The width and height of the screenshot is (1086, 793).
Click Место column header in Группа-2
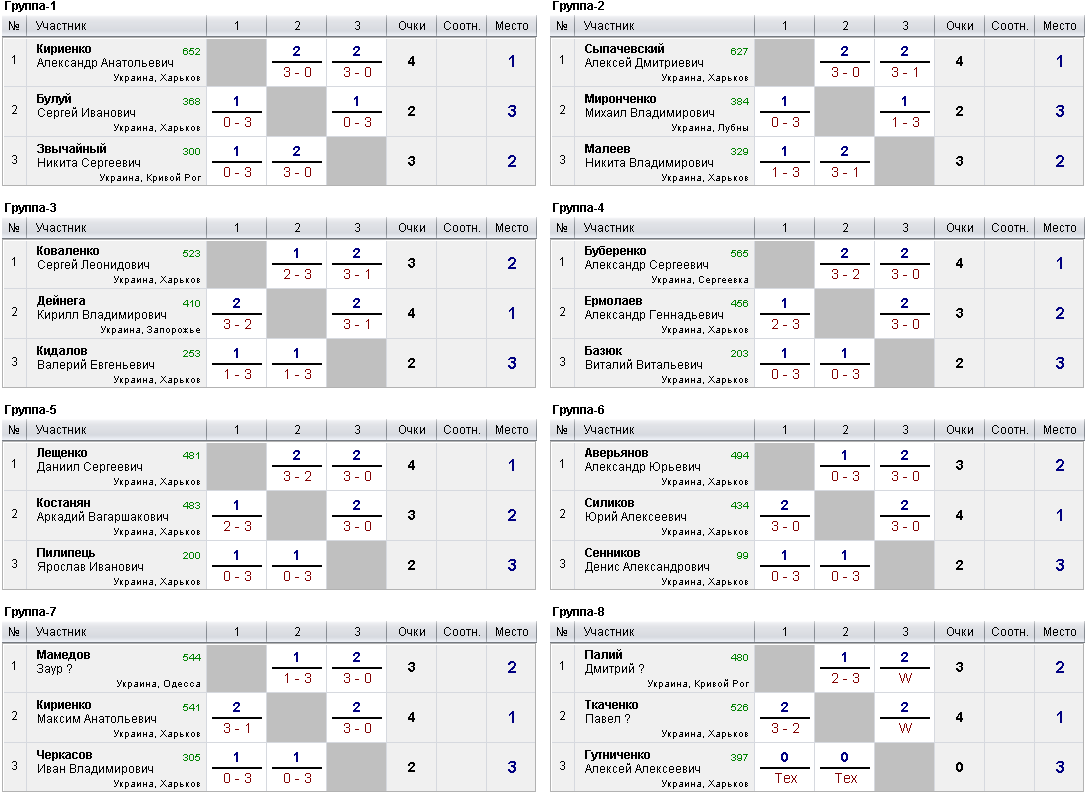pos(1059,26)
